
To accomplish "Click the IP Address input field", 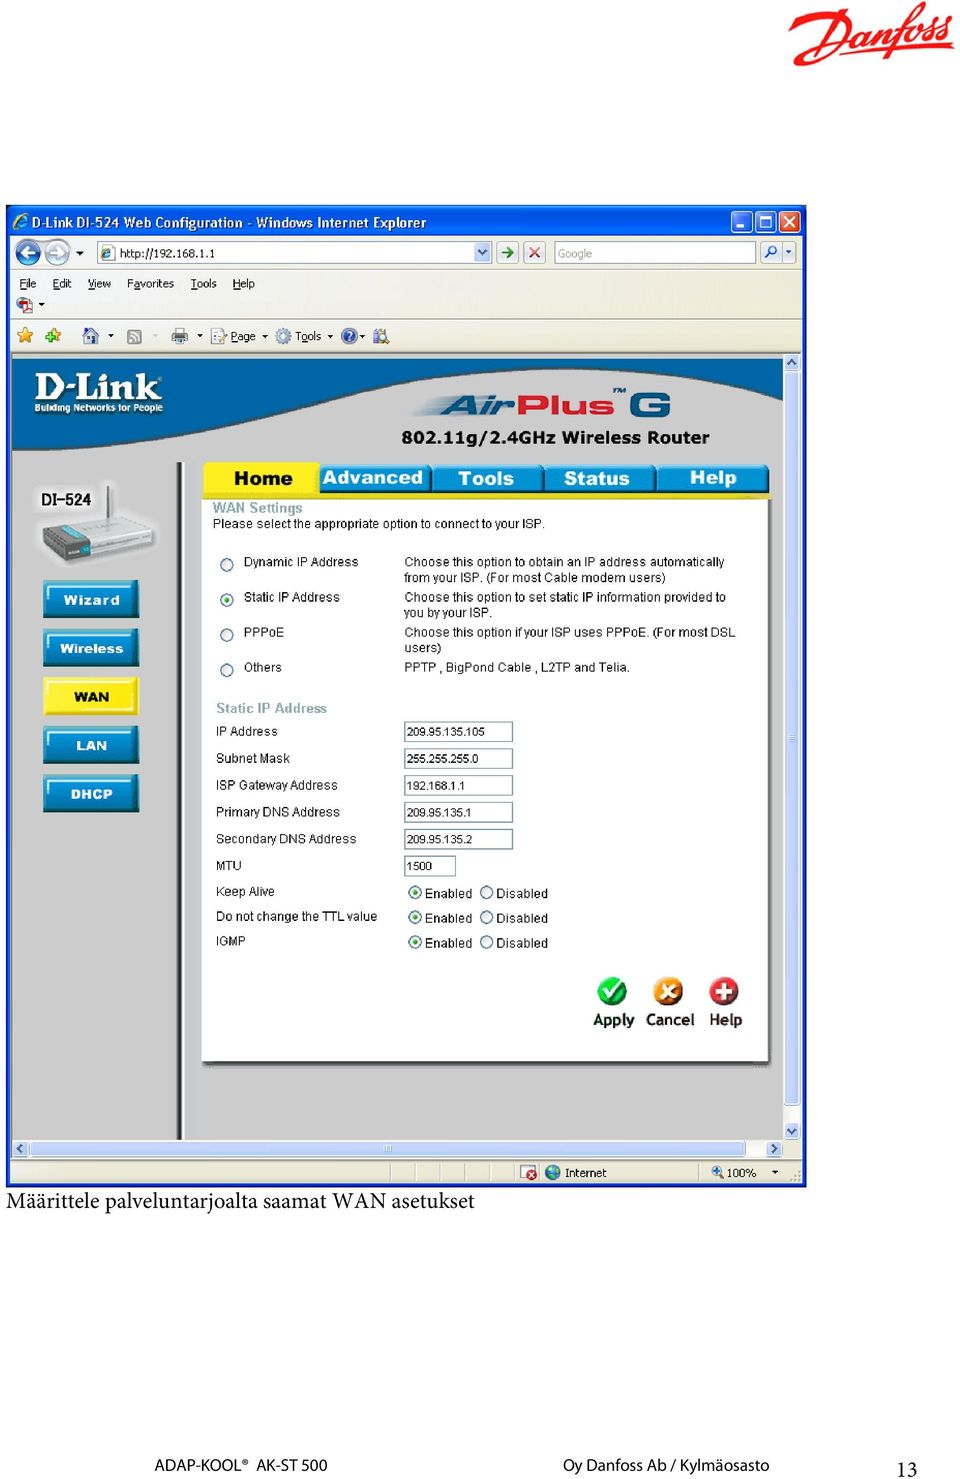I will 458,732.
